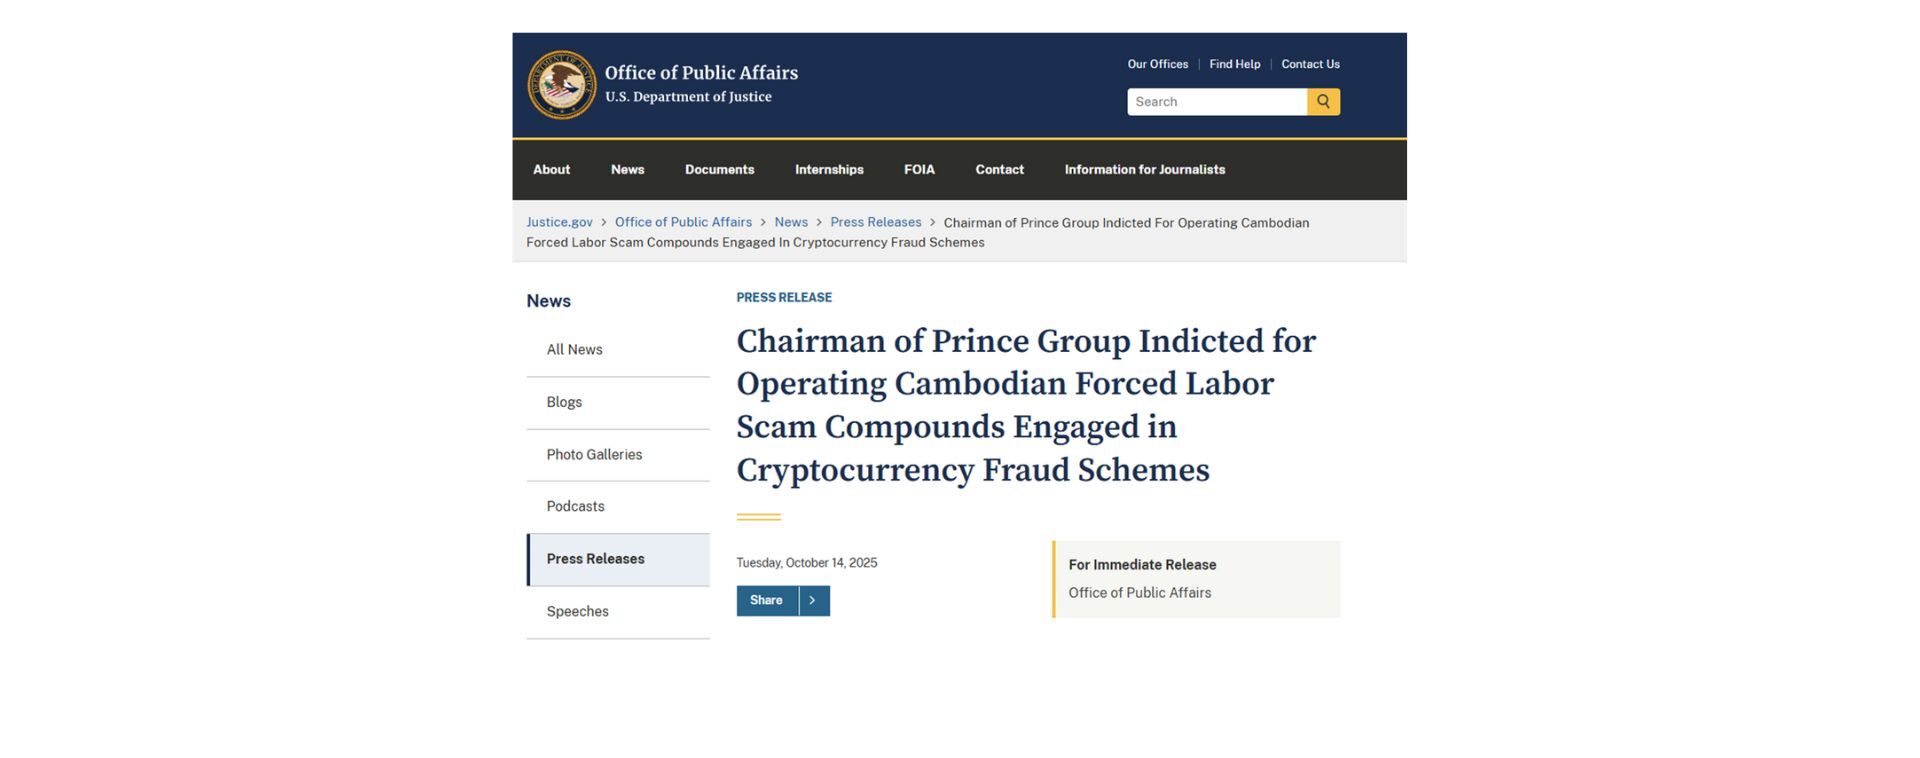Click the chevron arrow beside Share
The width and height of the screenshot is (1920, 758).
813,600
